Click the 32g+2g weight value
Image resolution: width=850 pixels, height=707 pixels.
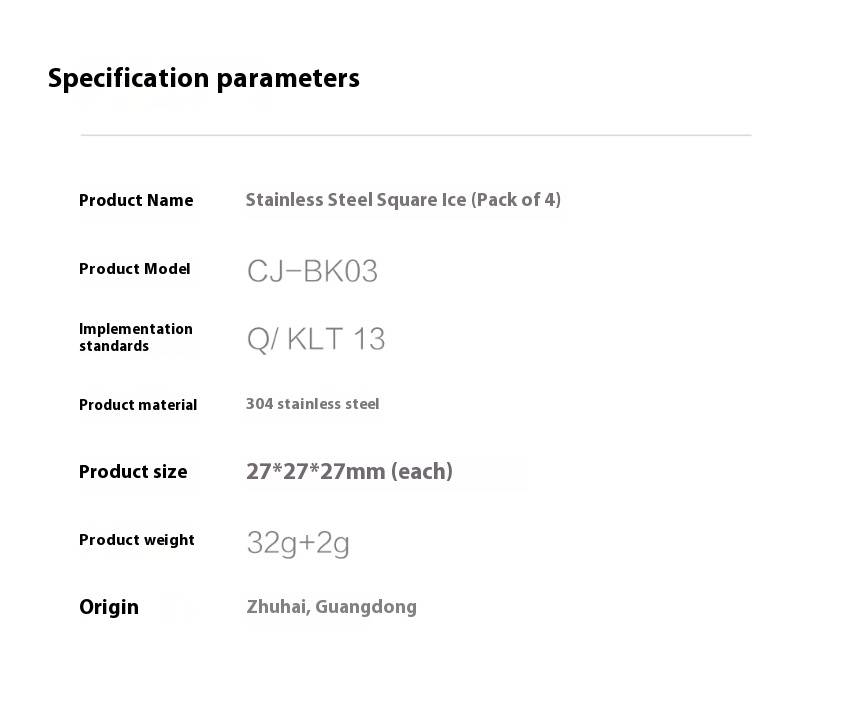pos(298,542)
